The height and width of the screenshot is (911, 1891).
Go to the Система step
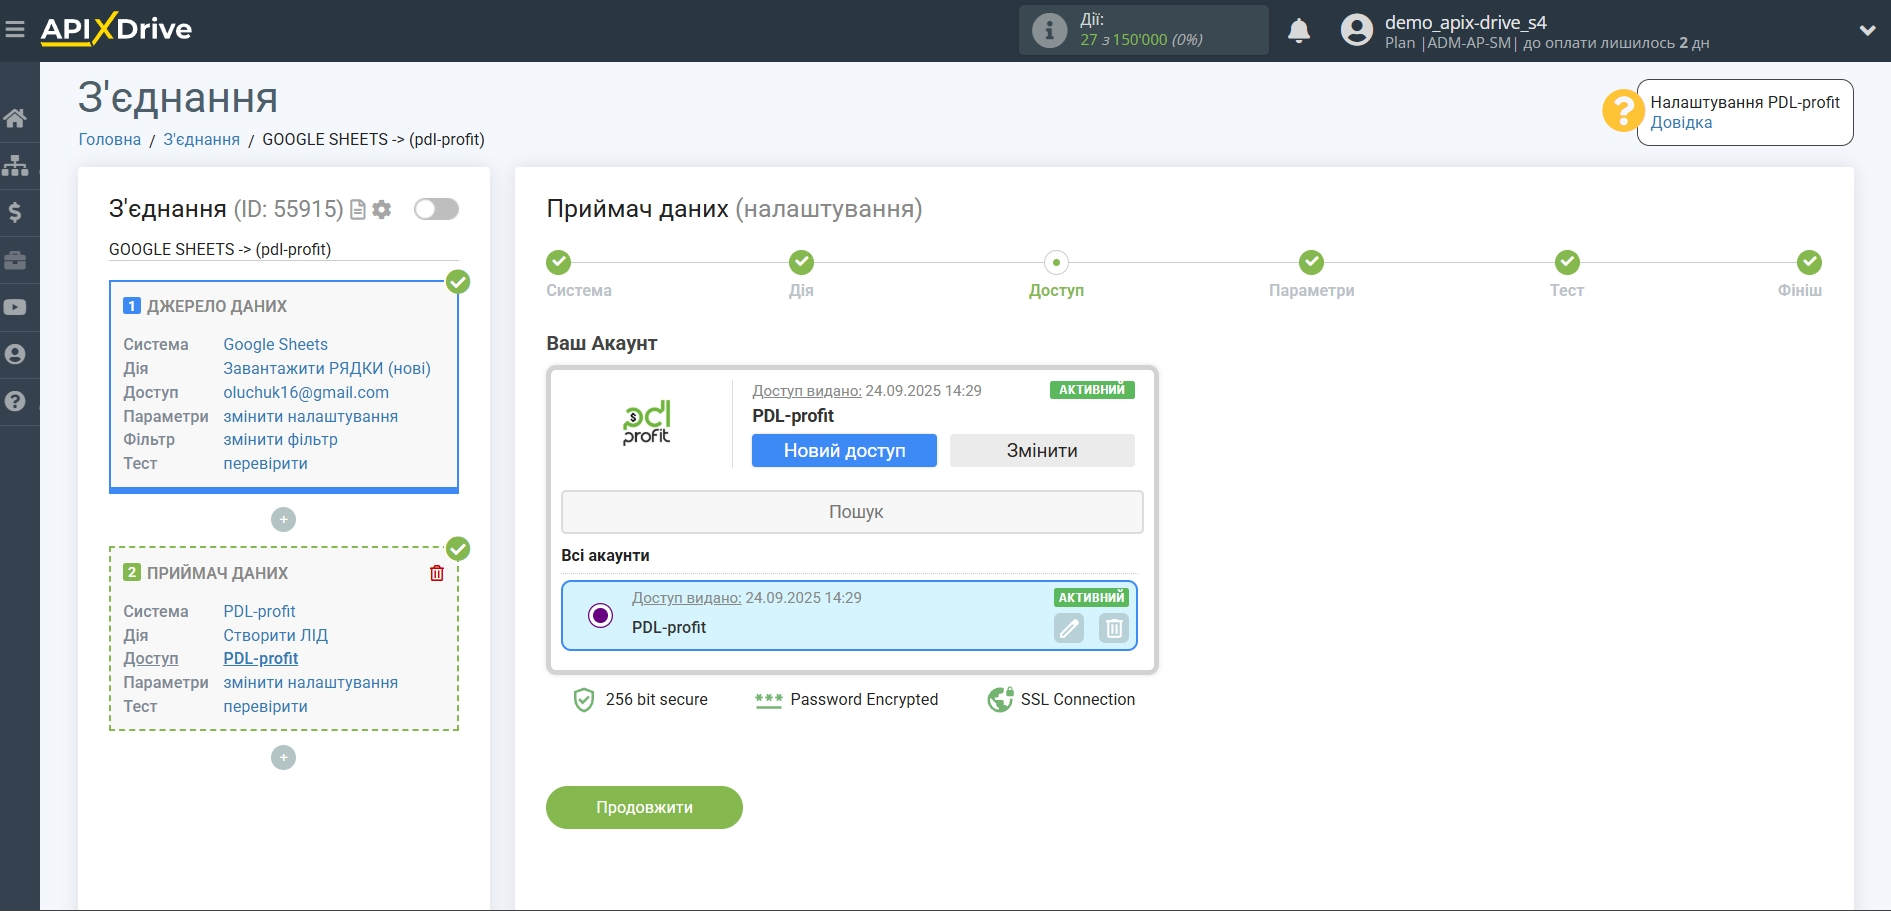(x=558, y=263)
